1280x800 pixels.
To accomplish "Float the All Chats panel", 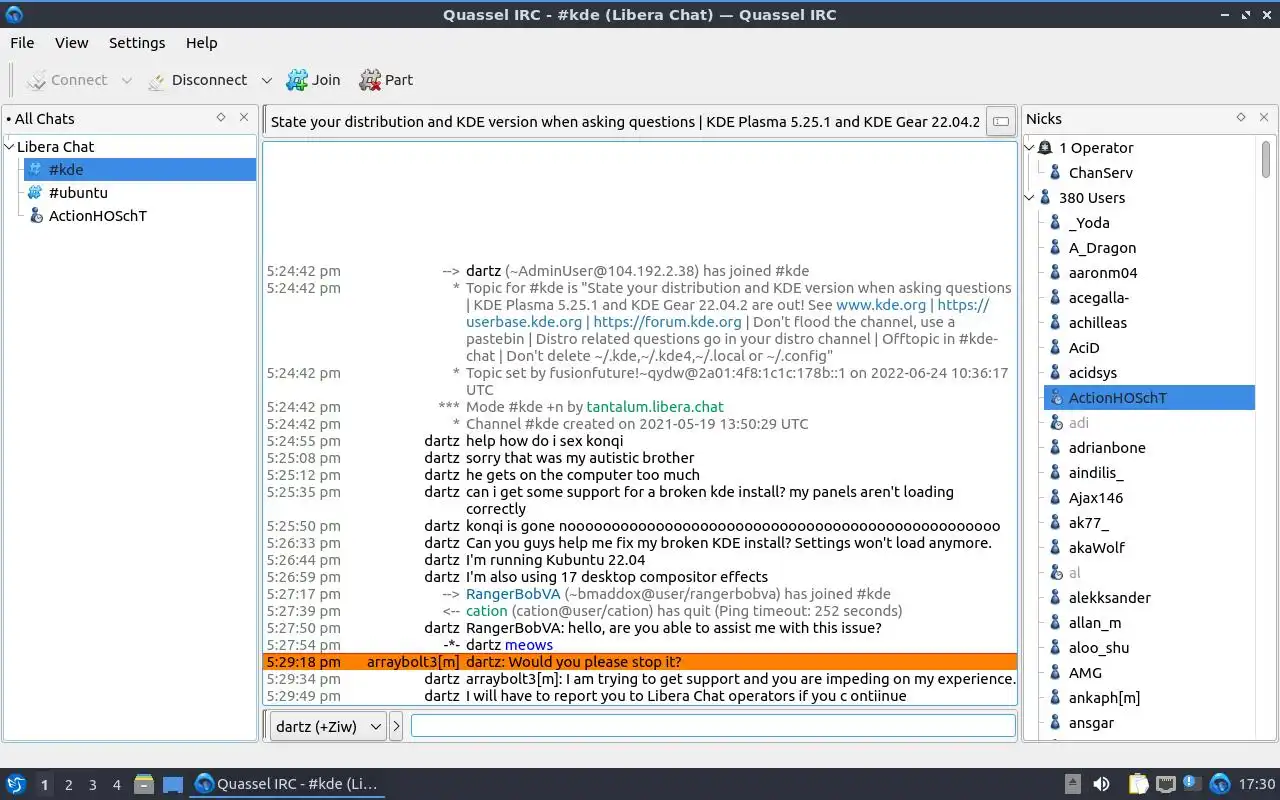I will point(221,118).
